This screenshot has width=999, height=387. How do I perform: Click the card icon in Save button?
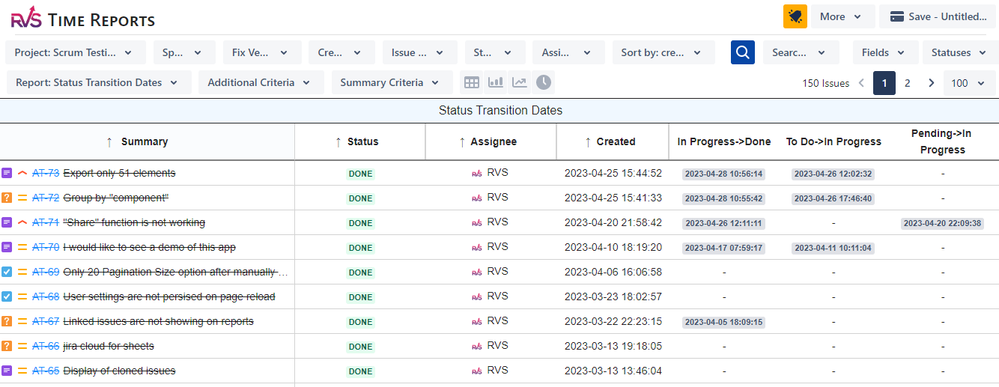tap(897, 17)
